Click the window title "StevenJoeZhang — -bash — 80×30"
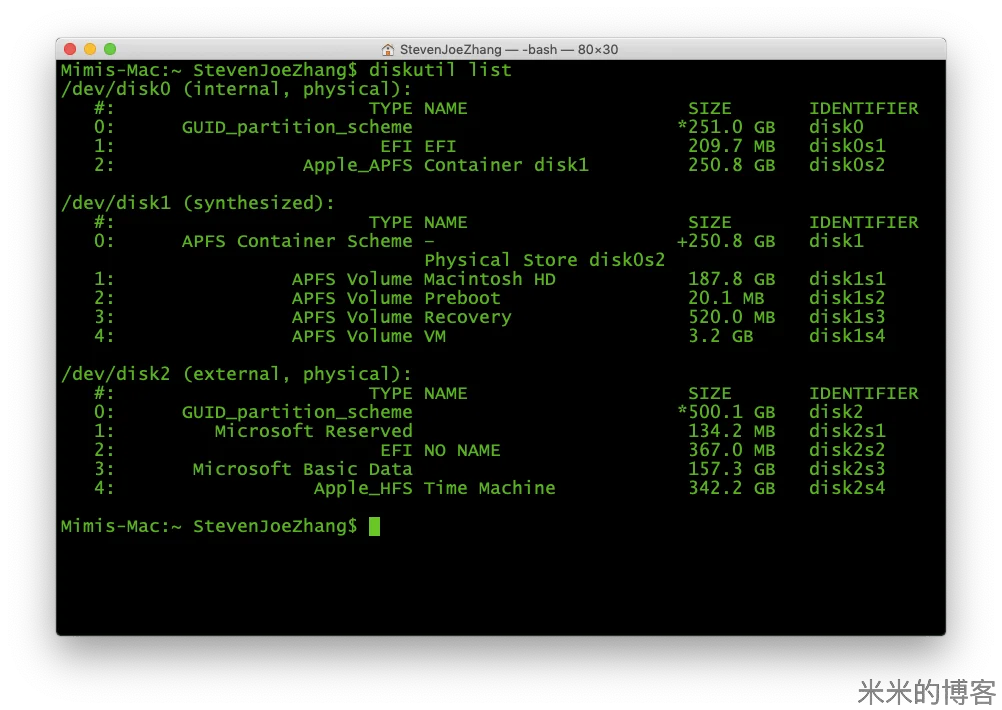The image size is (1002, 710). tap(509, 49)
